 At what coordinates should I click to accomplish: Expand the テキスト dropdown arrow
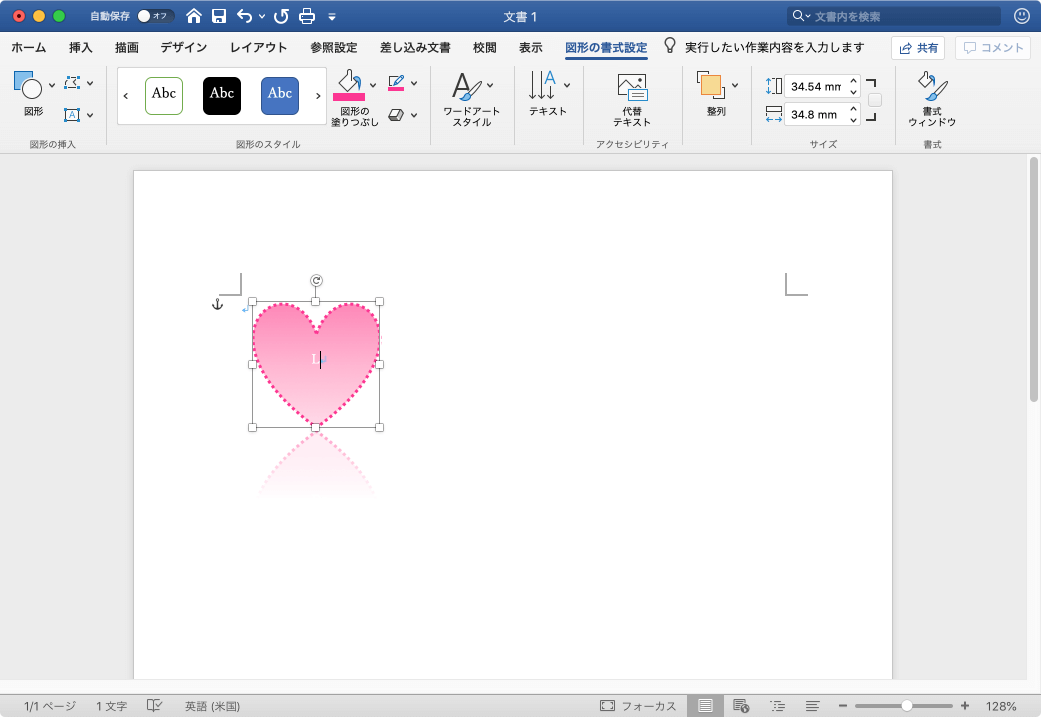pos(567,85)
